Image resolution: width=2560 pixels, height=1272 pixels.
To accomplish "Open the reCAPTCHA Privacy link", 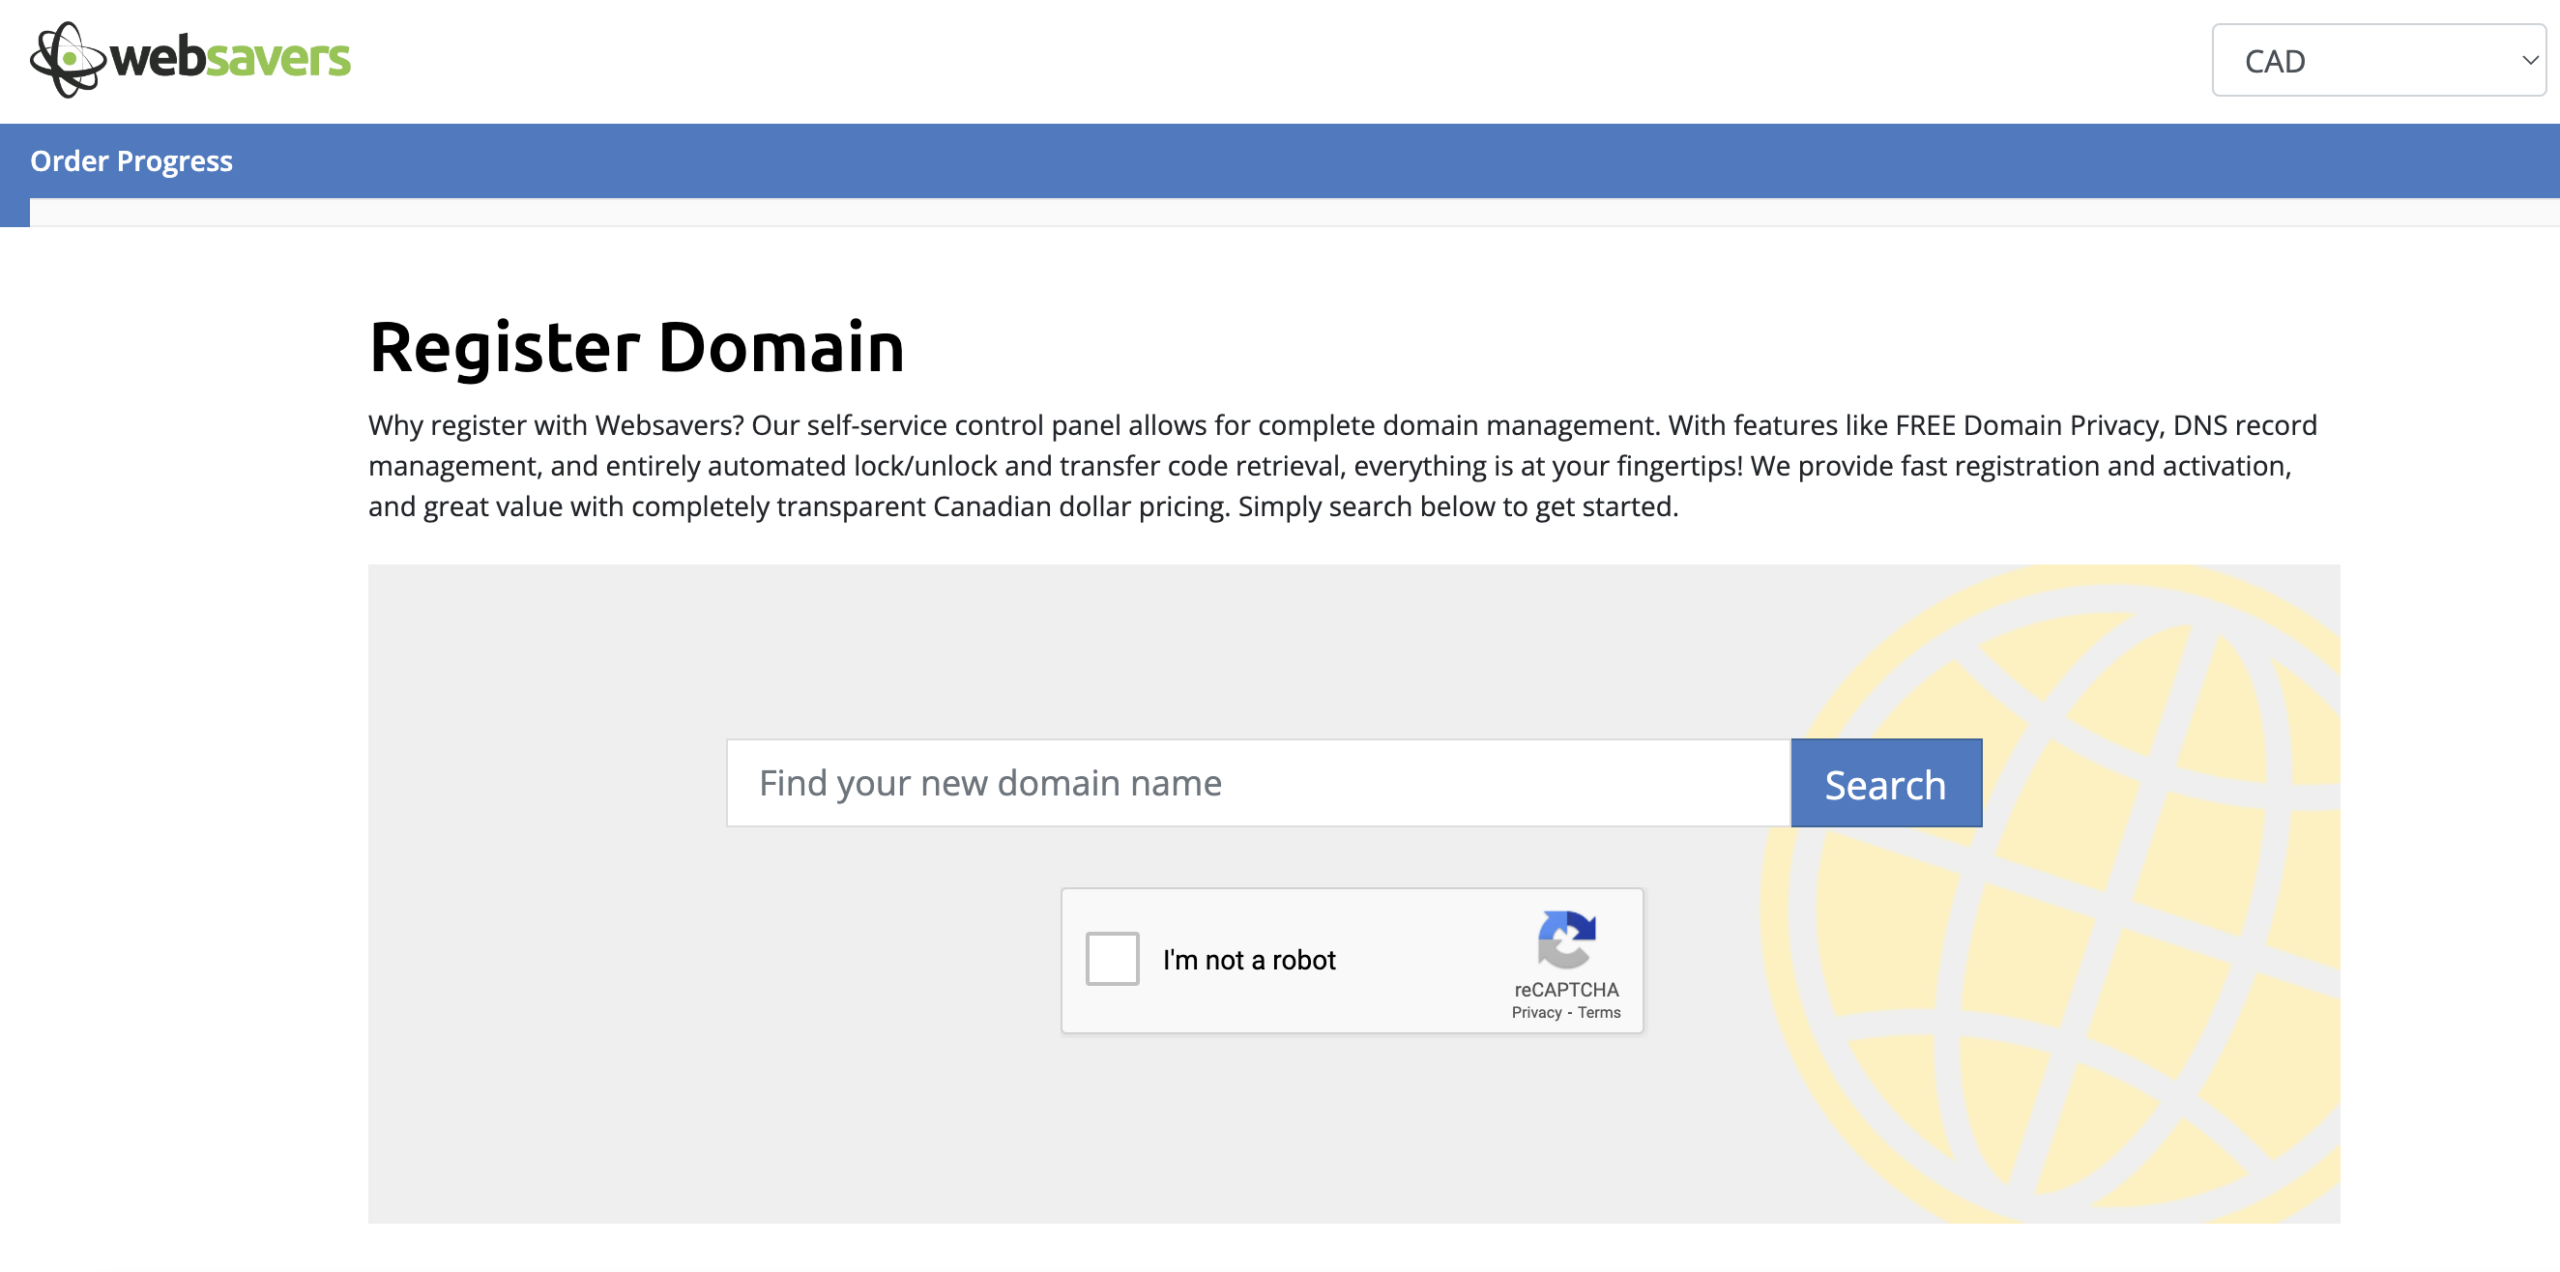I will (x=1536, y=1013).
